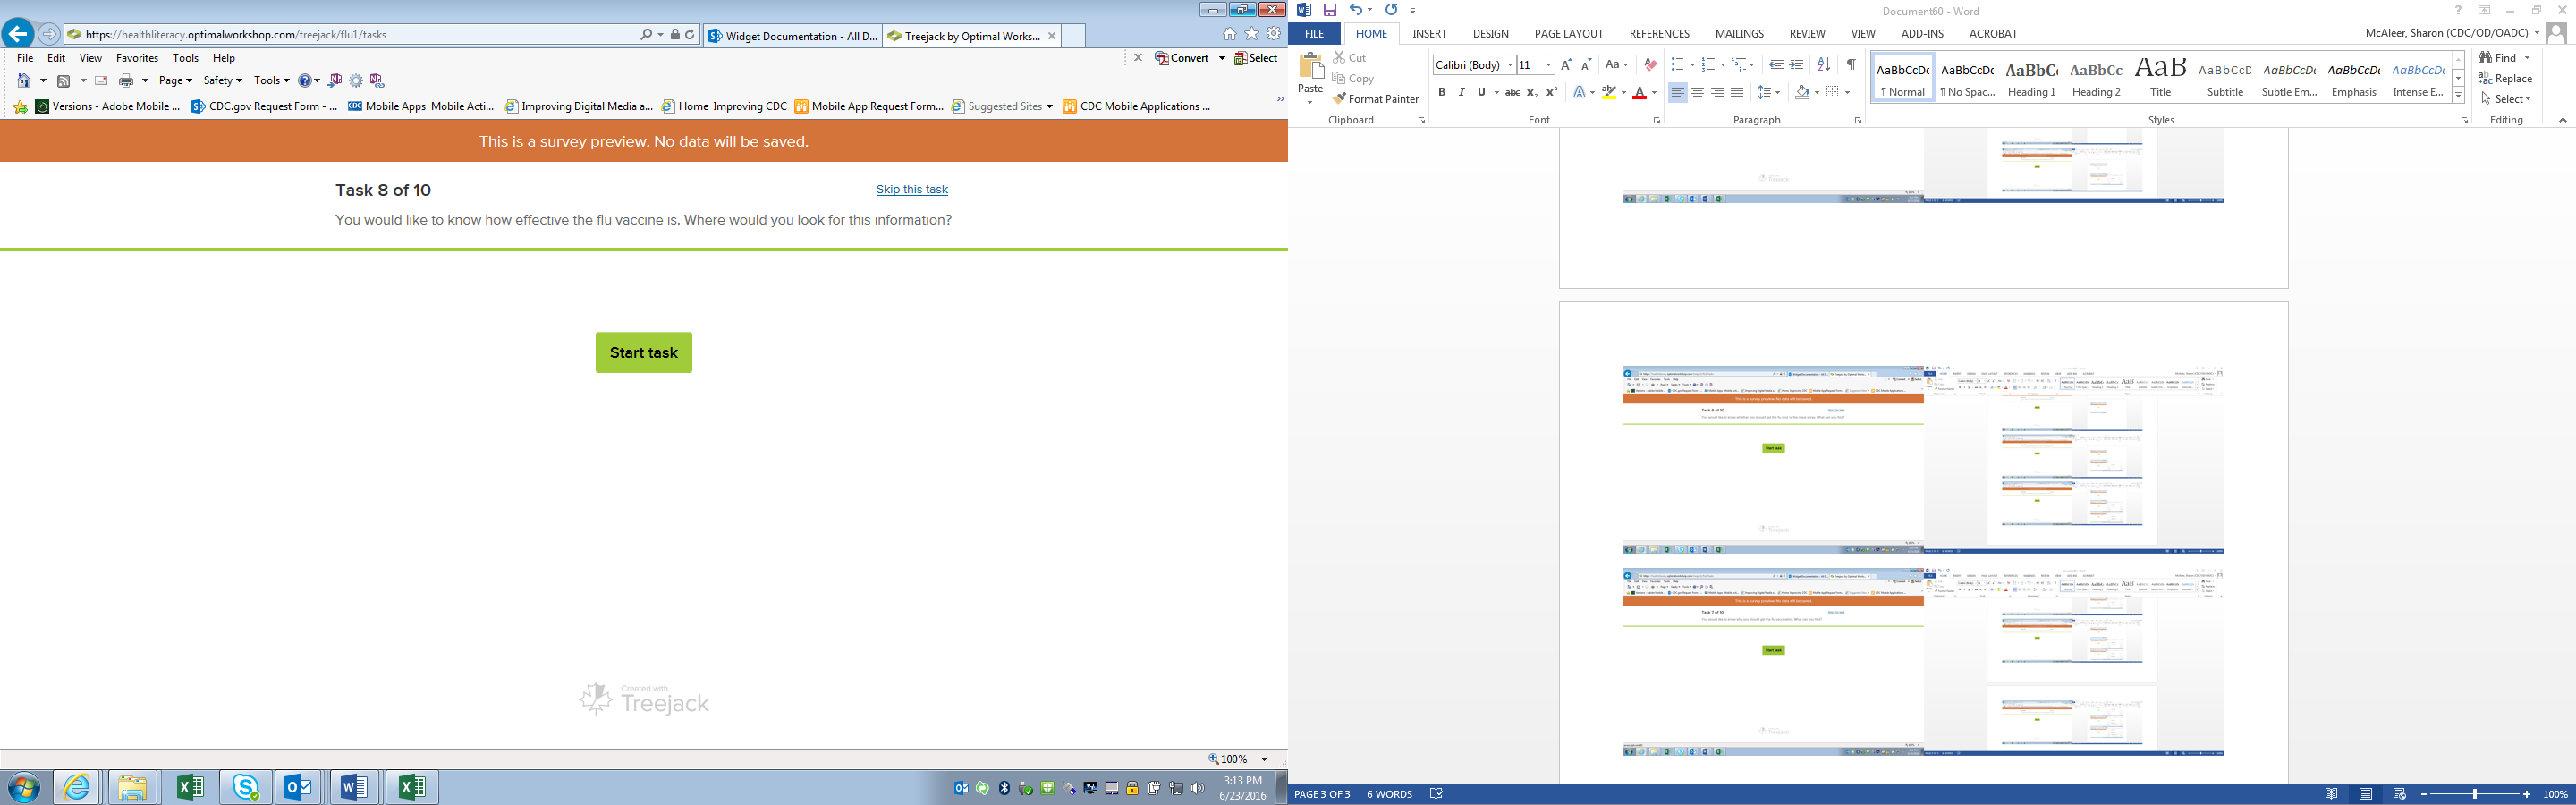Cut the selection using the Cut button
Image resolution: width=2576 pixels, height=805 pixels.
tap(1350, 58)
